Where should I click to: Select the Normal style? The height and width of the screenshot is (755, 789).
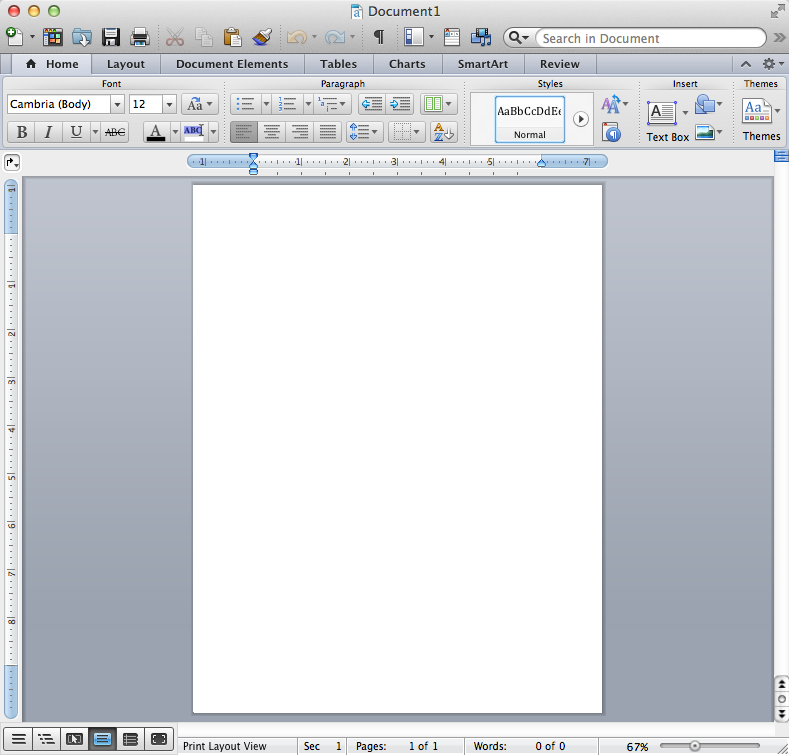pyautogui.click(x=529, y=119)
